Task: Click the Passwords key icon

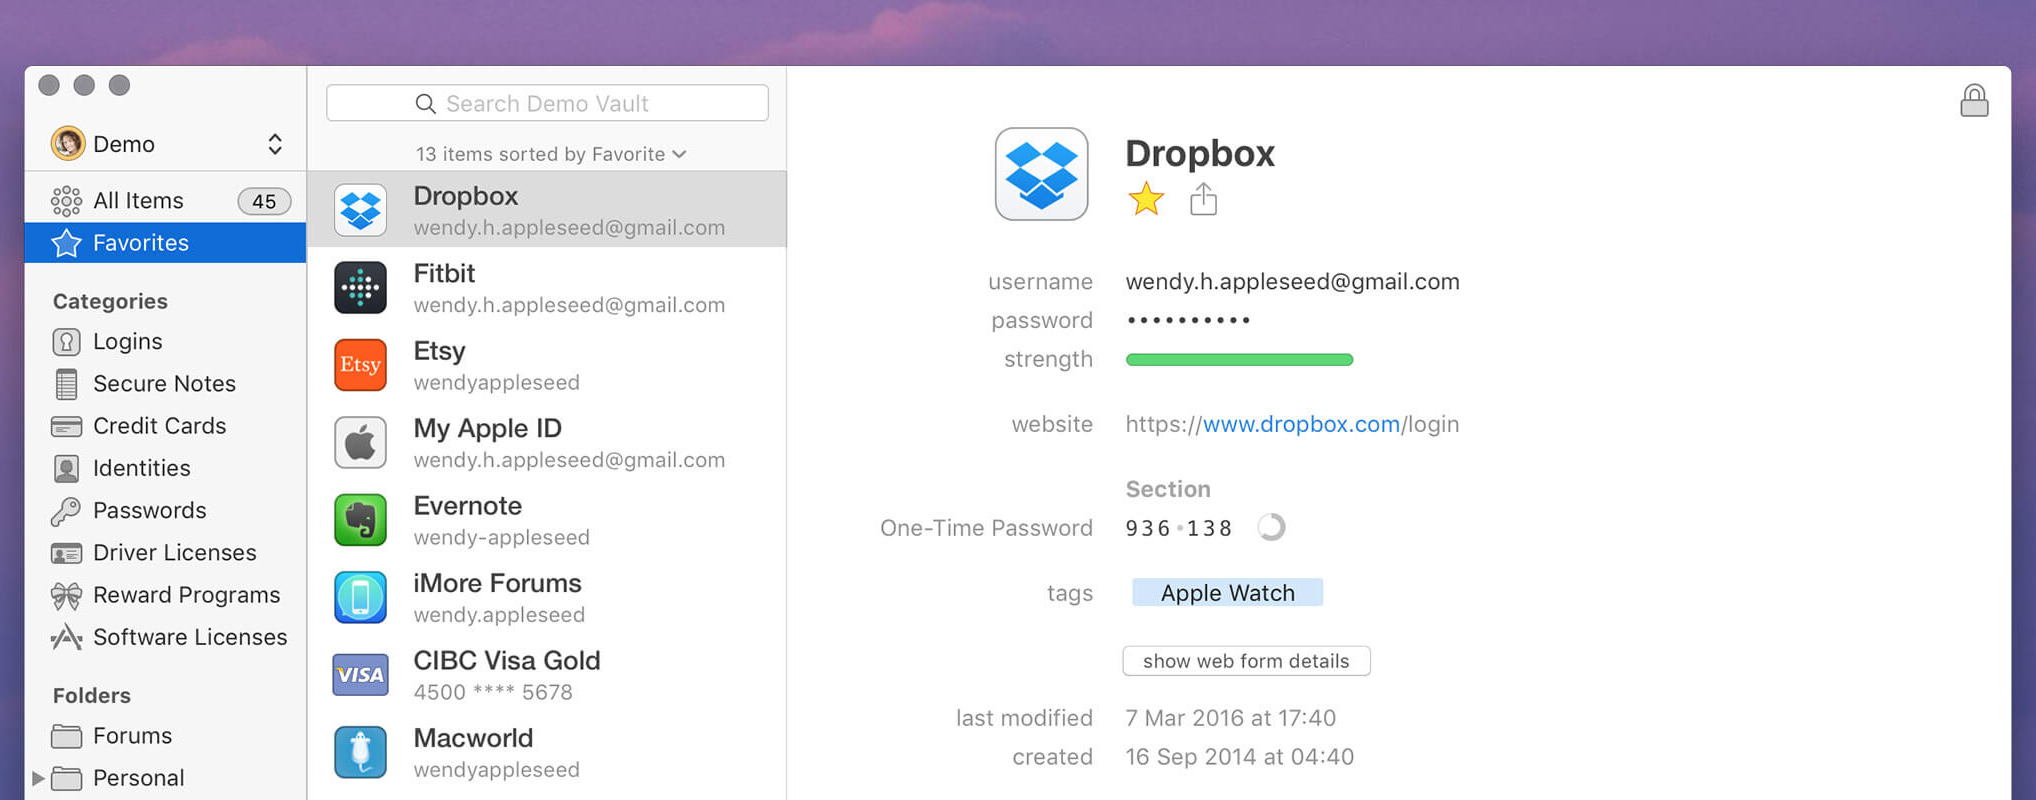Action: tap(66, 511)
